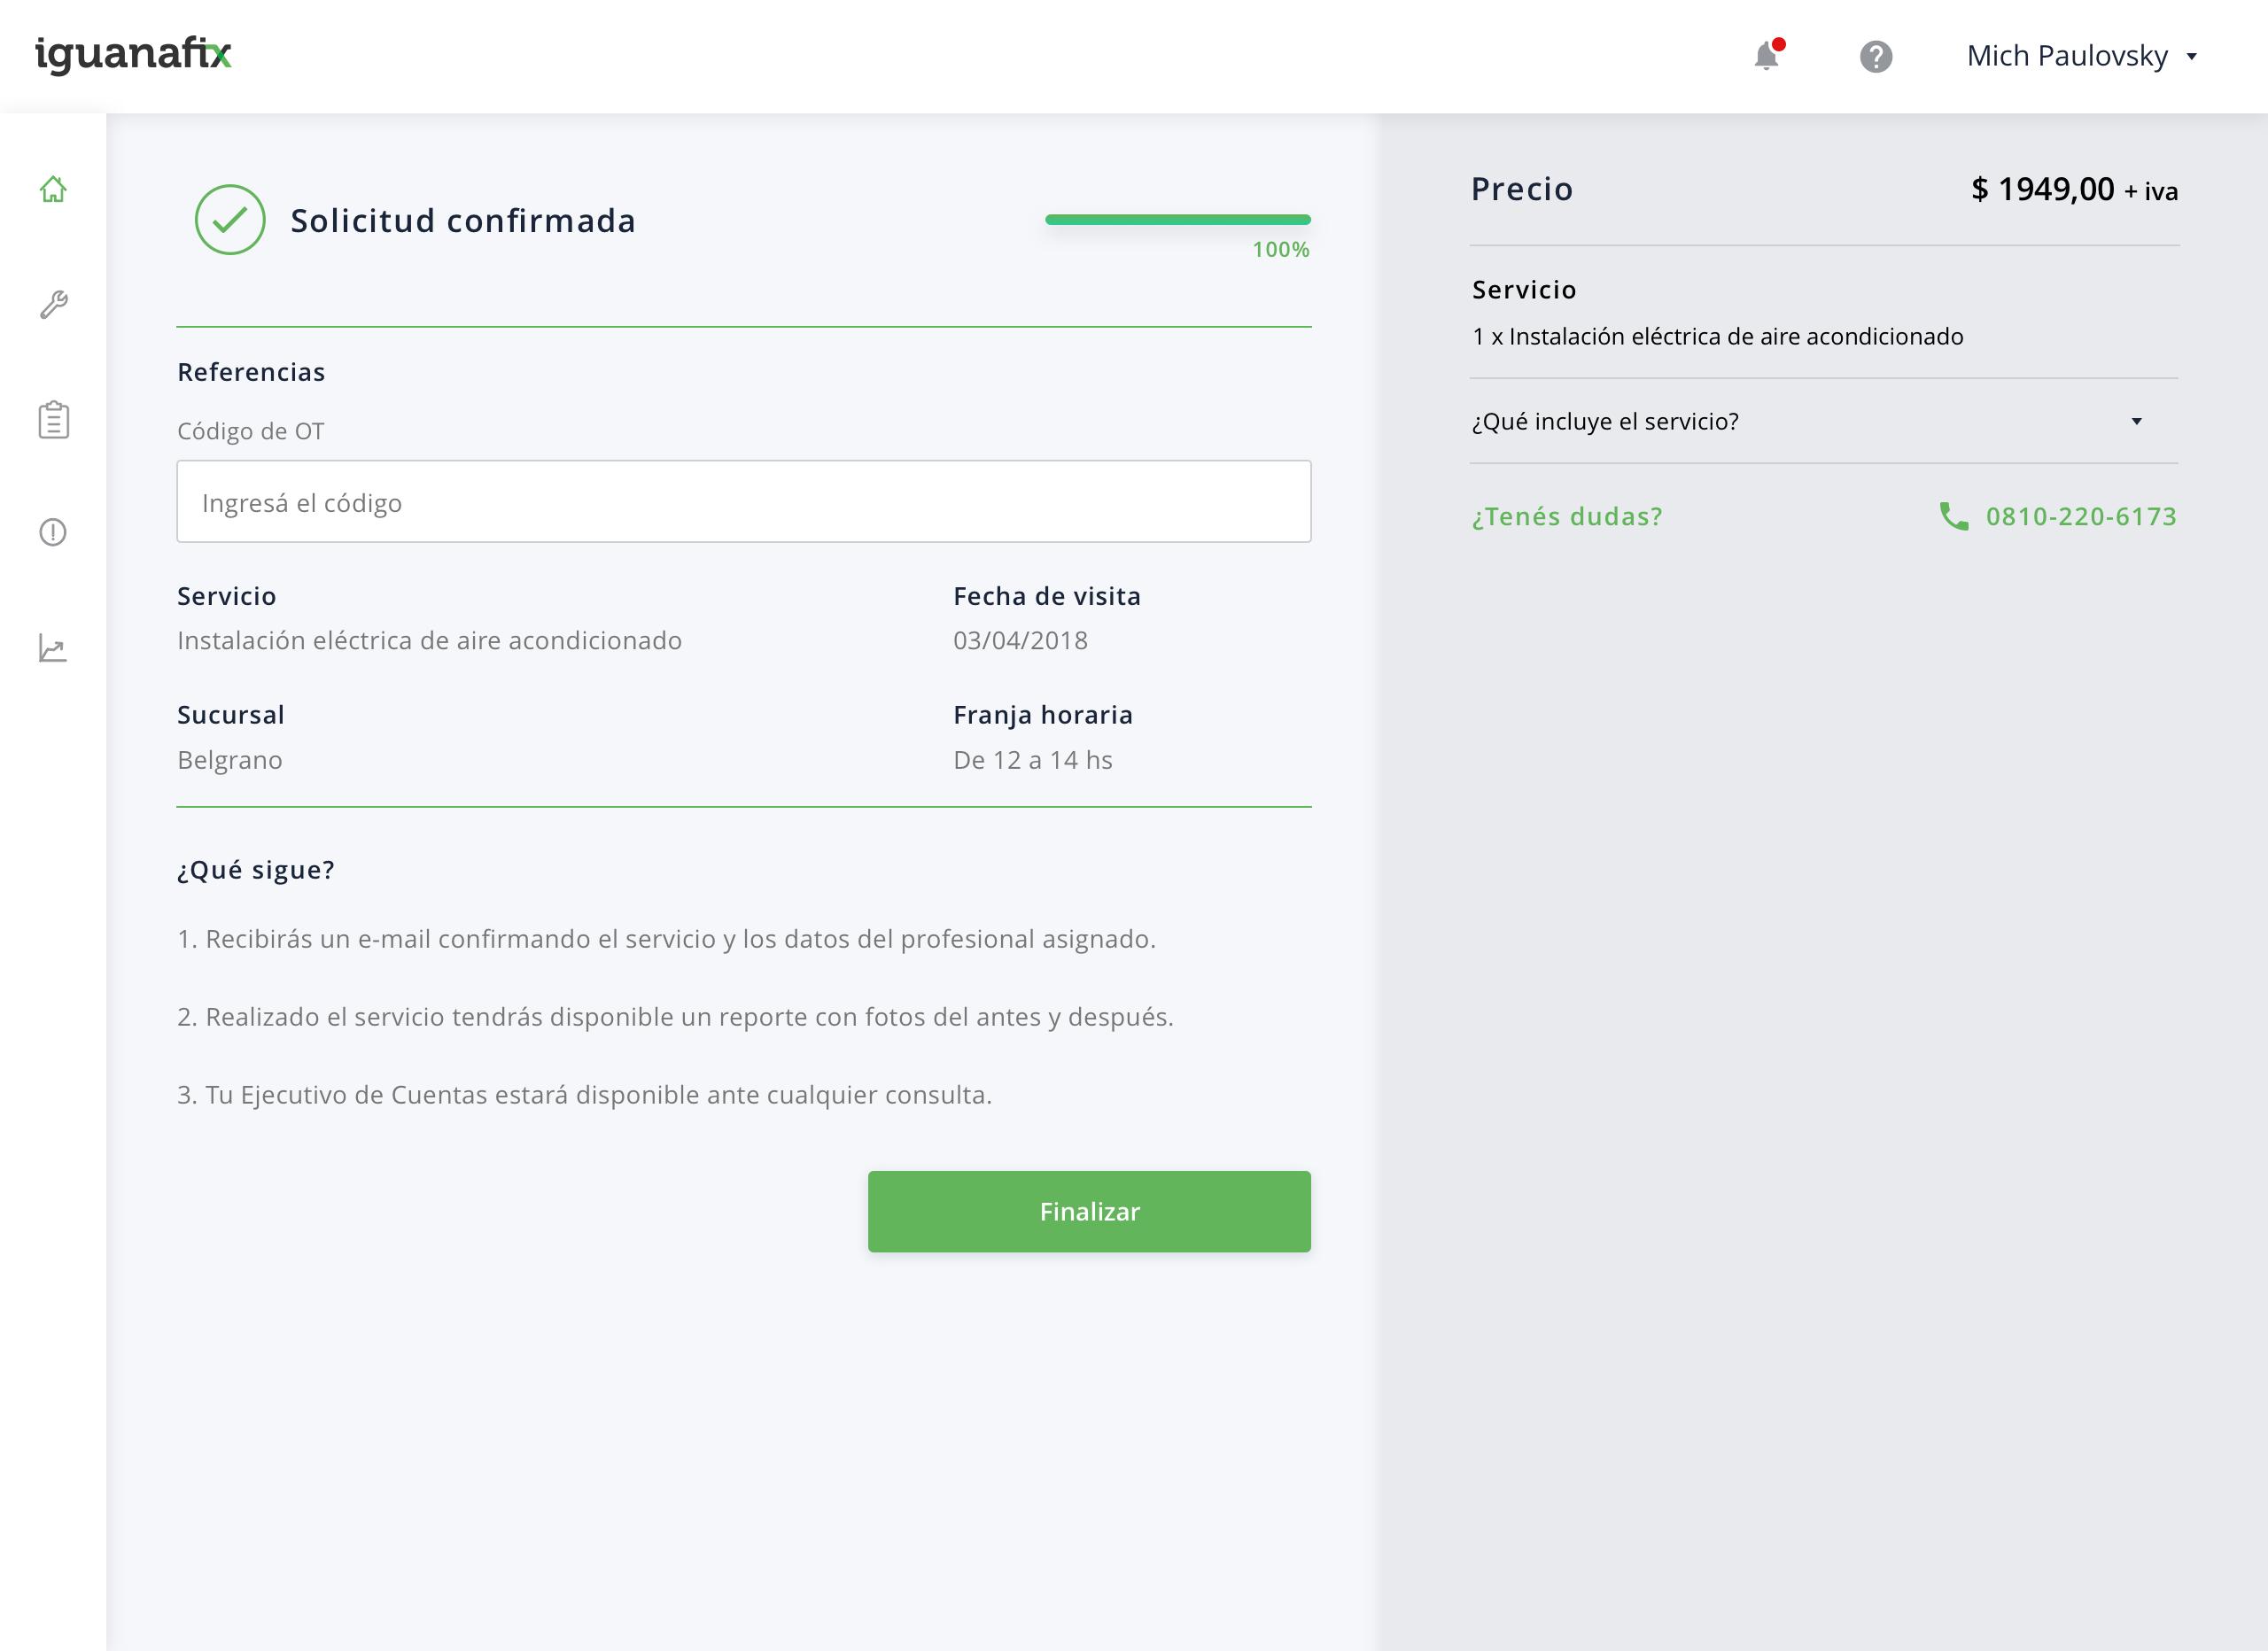
Task: Click the green confirmation checkmark circle
Action: (230, 220)
